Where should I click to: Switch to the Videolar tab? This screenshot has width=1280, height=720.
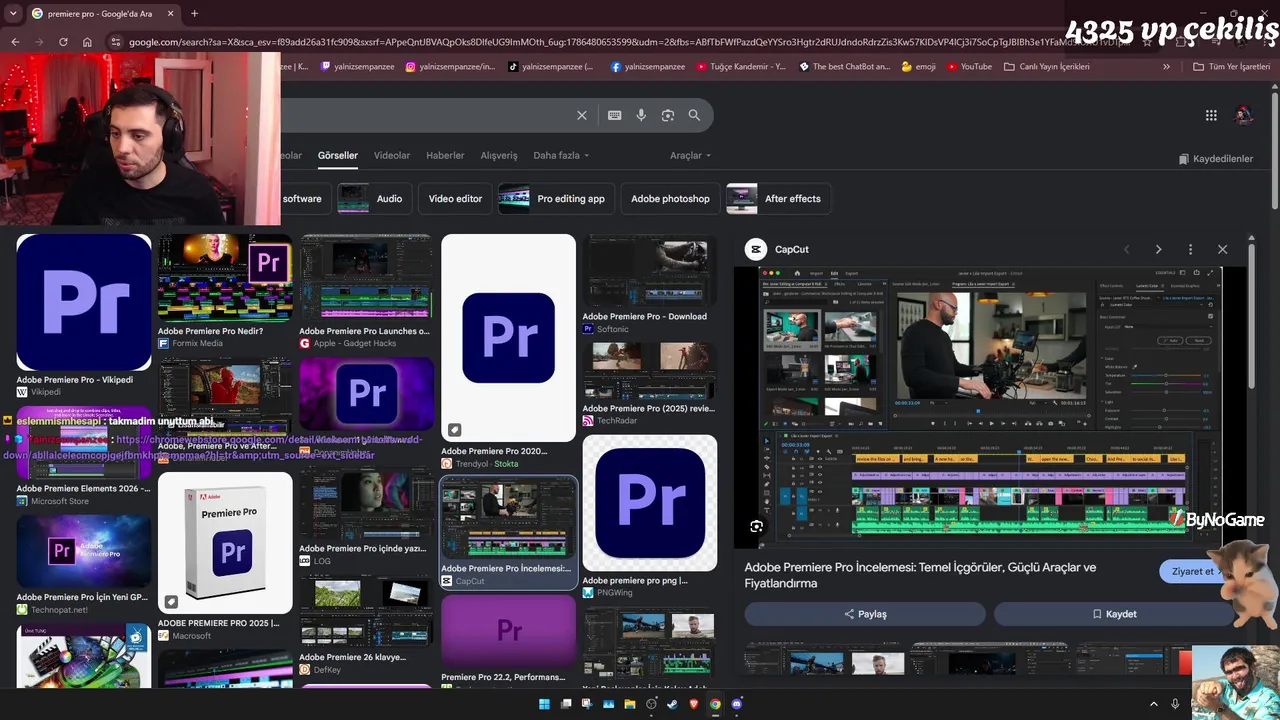(392, 156)
